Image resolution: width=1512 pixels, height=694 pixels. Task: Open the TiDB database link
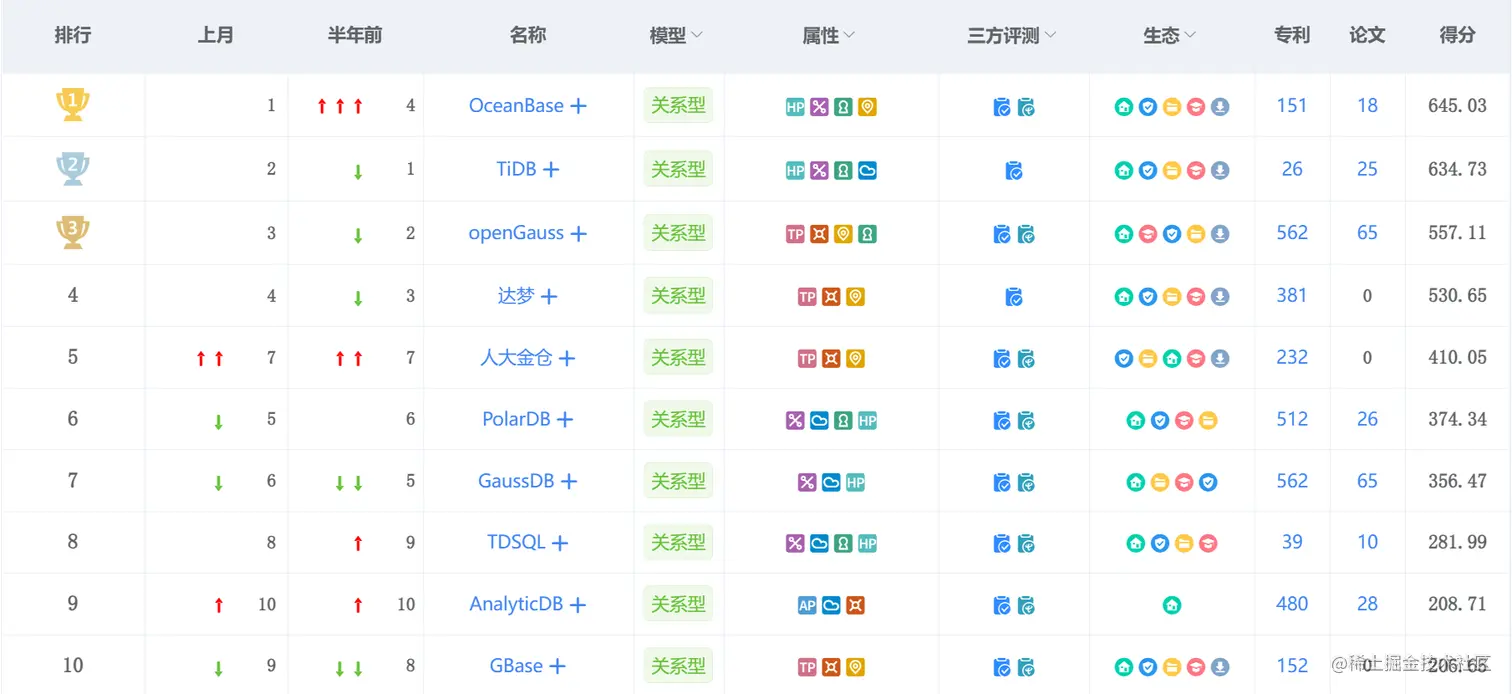click(516, 170)
